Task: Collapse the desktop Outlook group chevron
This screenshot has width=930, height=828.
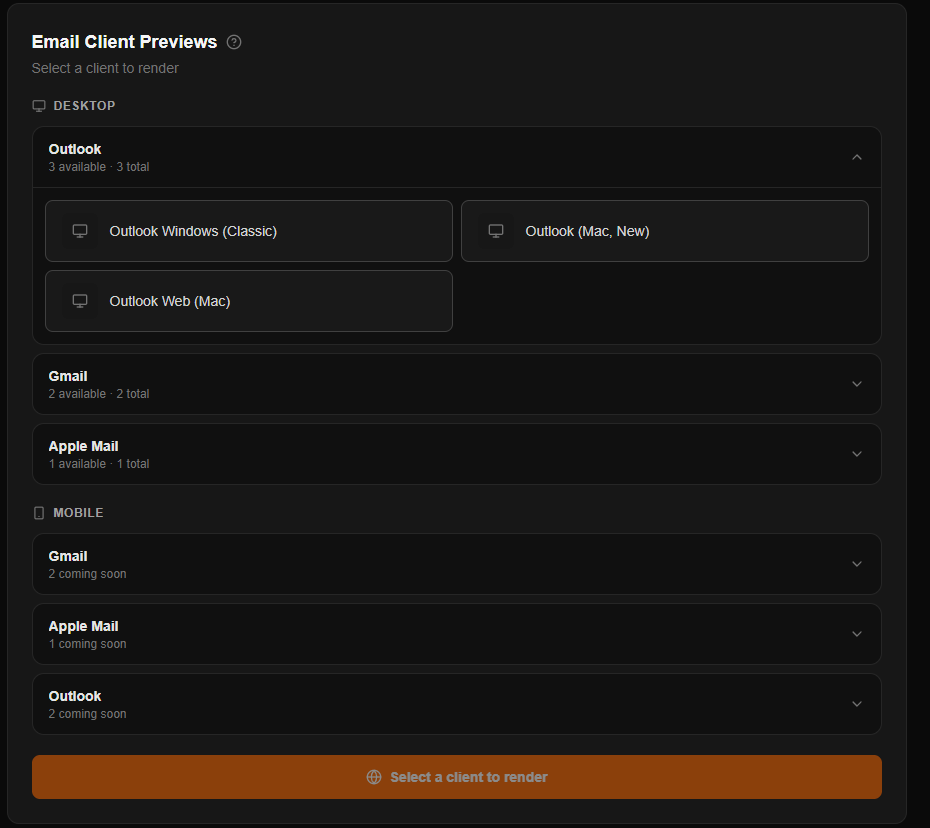Action: click(856, 157)
